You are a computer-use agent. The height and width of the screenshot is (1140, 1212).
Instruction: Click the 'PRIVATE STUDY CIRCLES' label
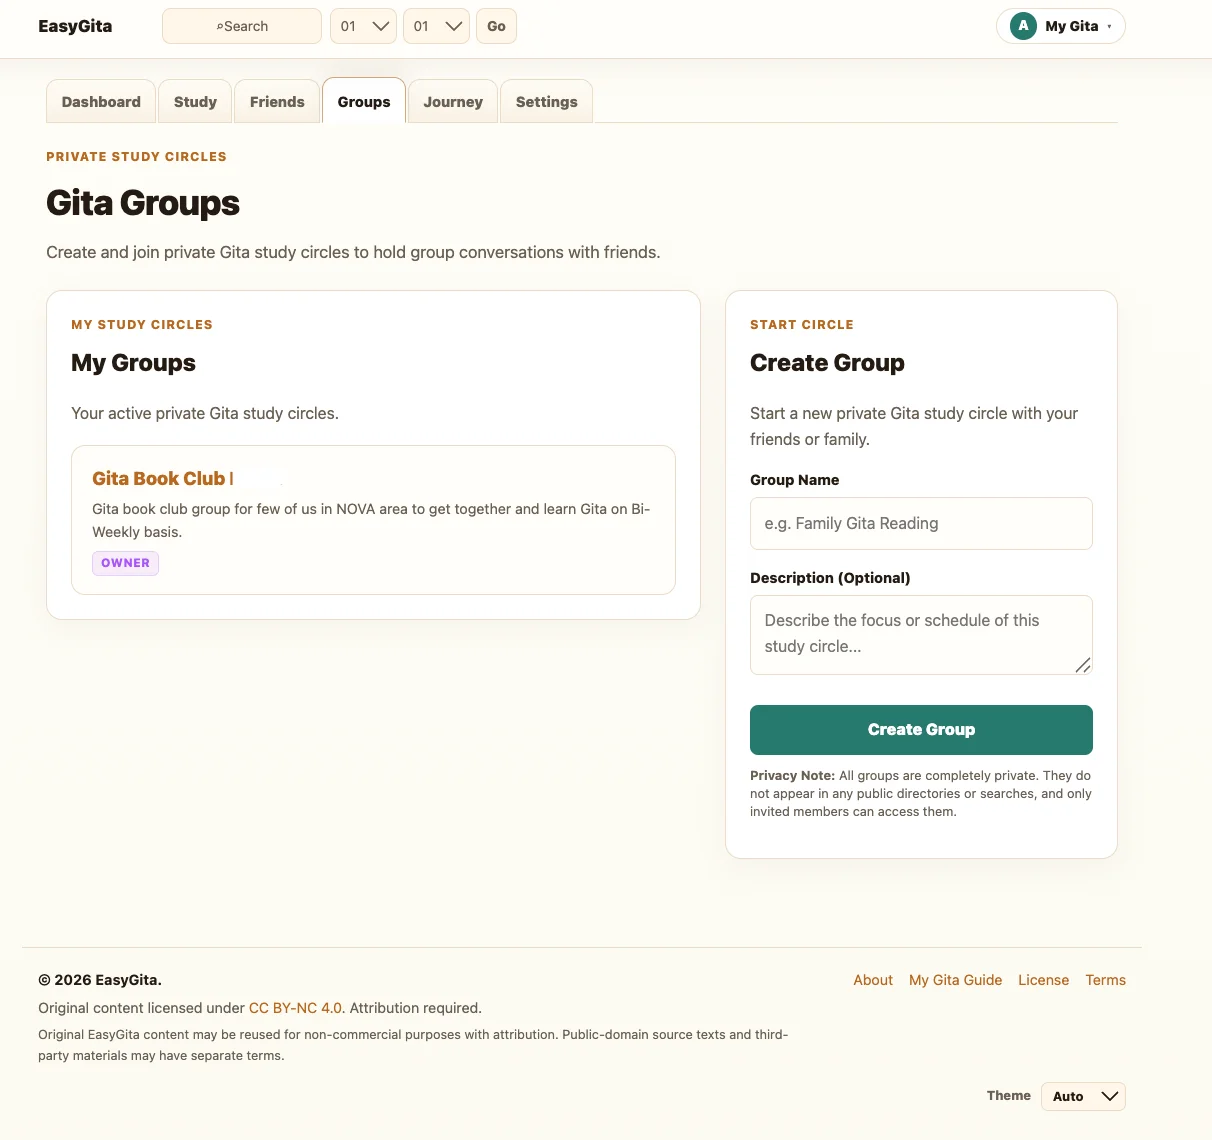tap(136, 157)
